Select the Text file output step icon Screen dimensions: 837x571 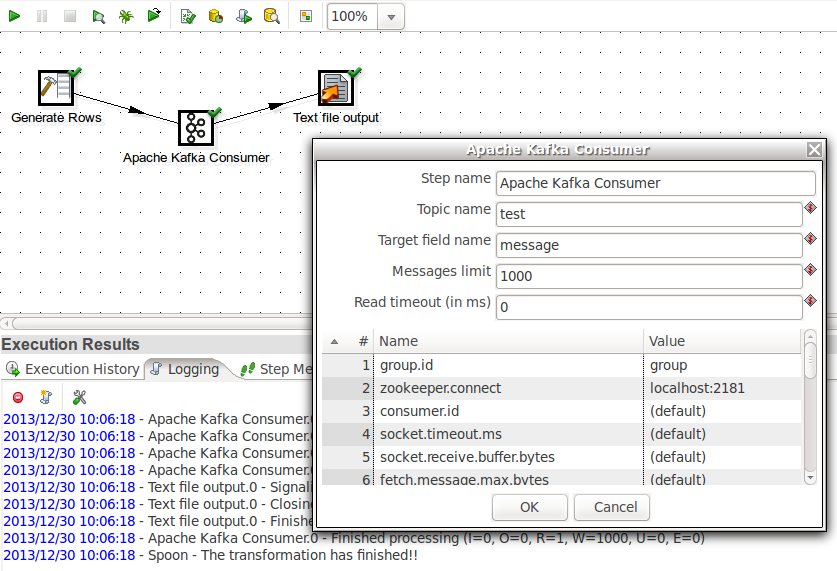(336, 88)
